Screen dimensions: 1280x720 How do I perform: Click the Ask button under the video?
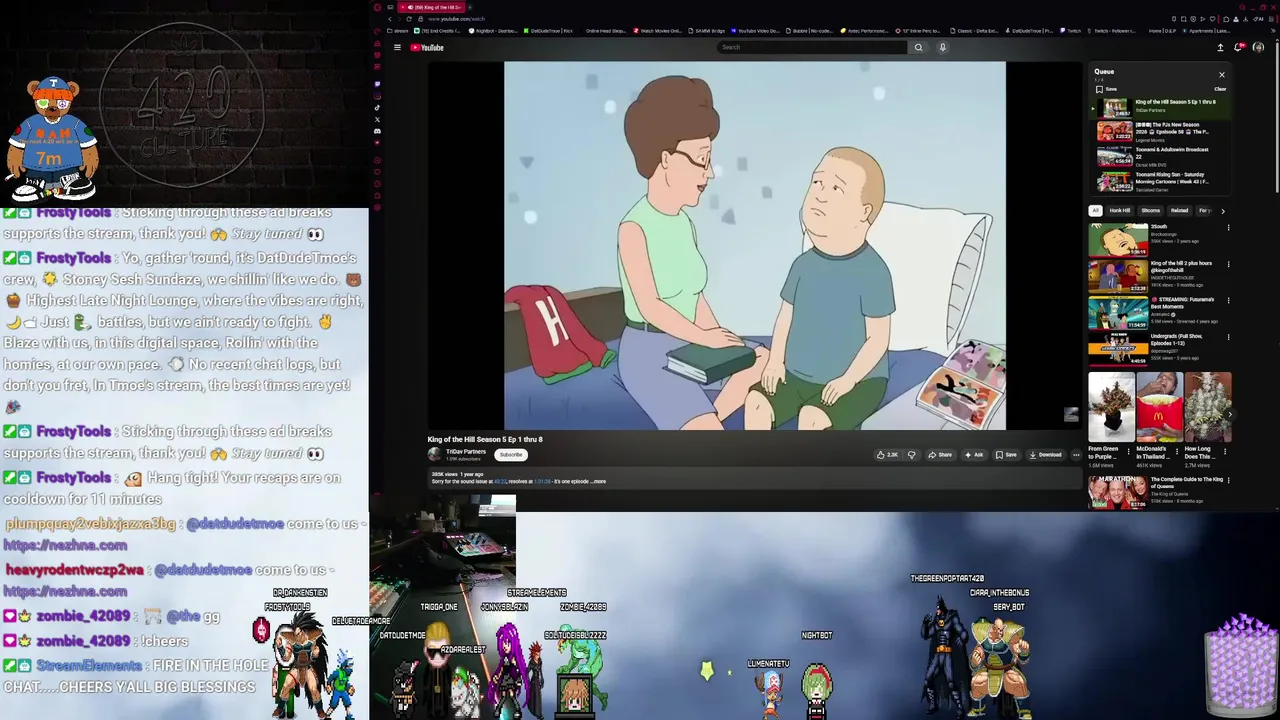(974, 455)
